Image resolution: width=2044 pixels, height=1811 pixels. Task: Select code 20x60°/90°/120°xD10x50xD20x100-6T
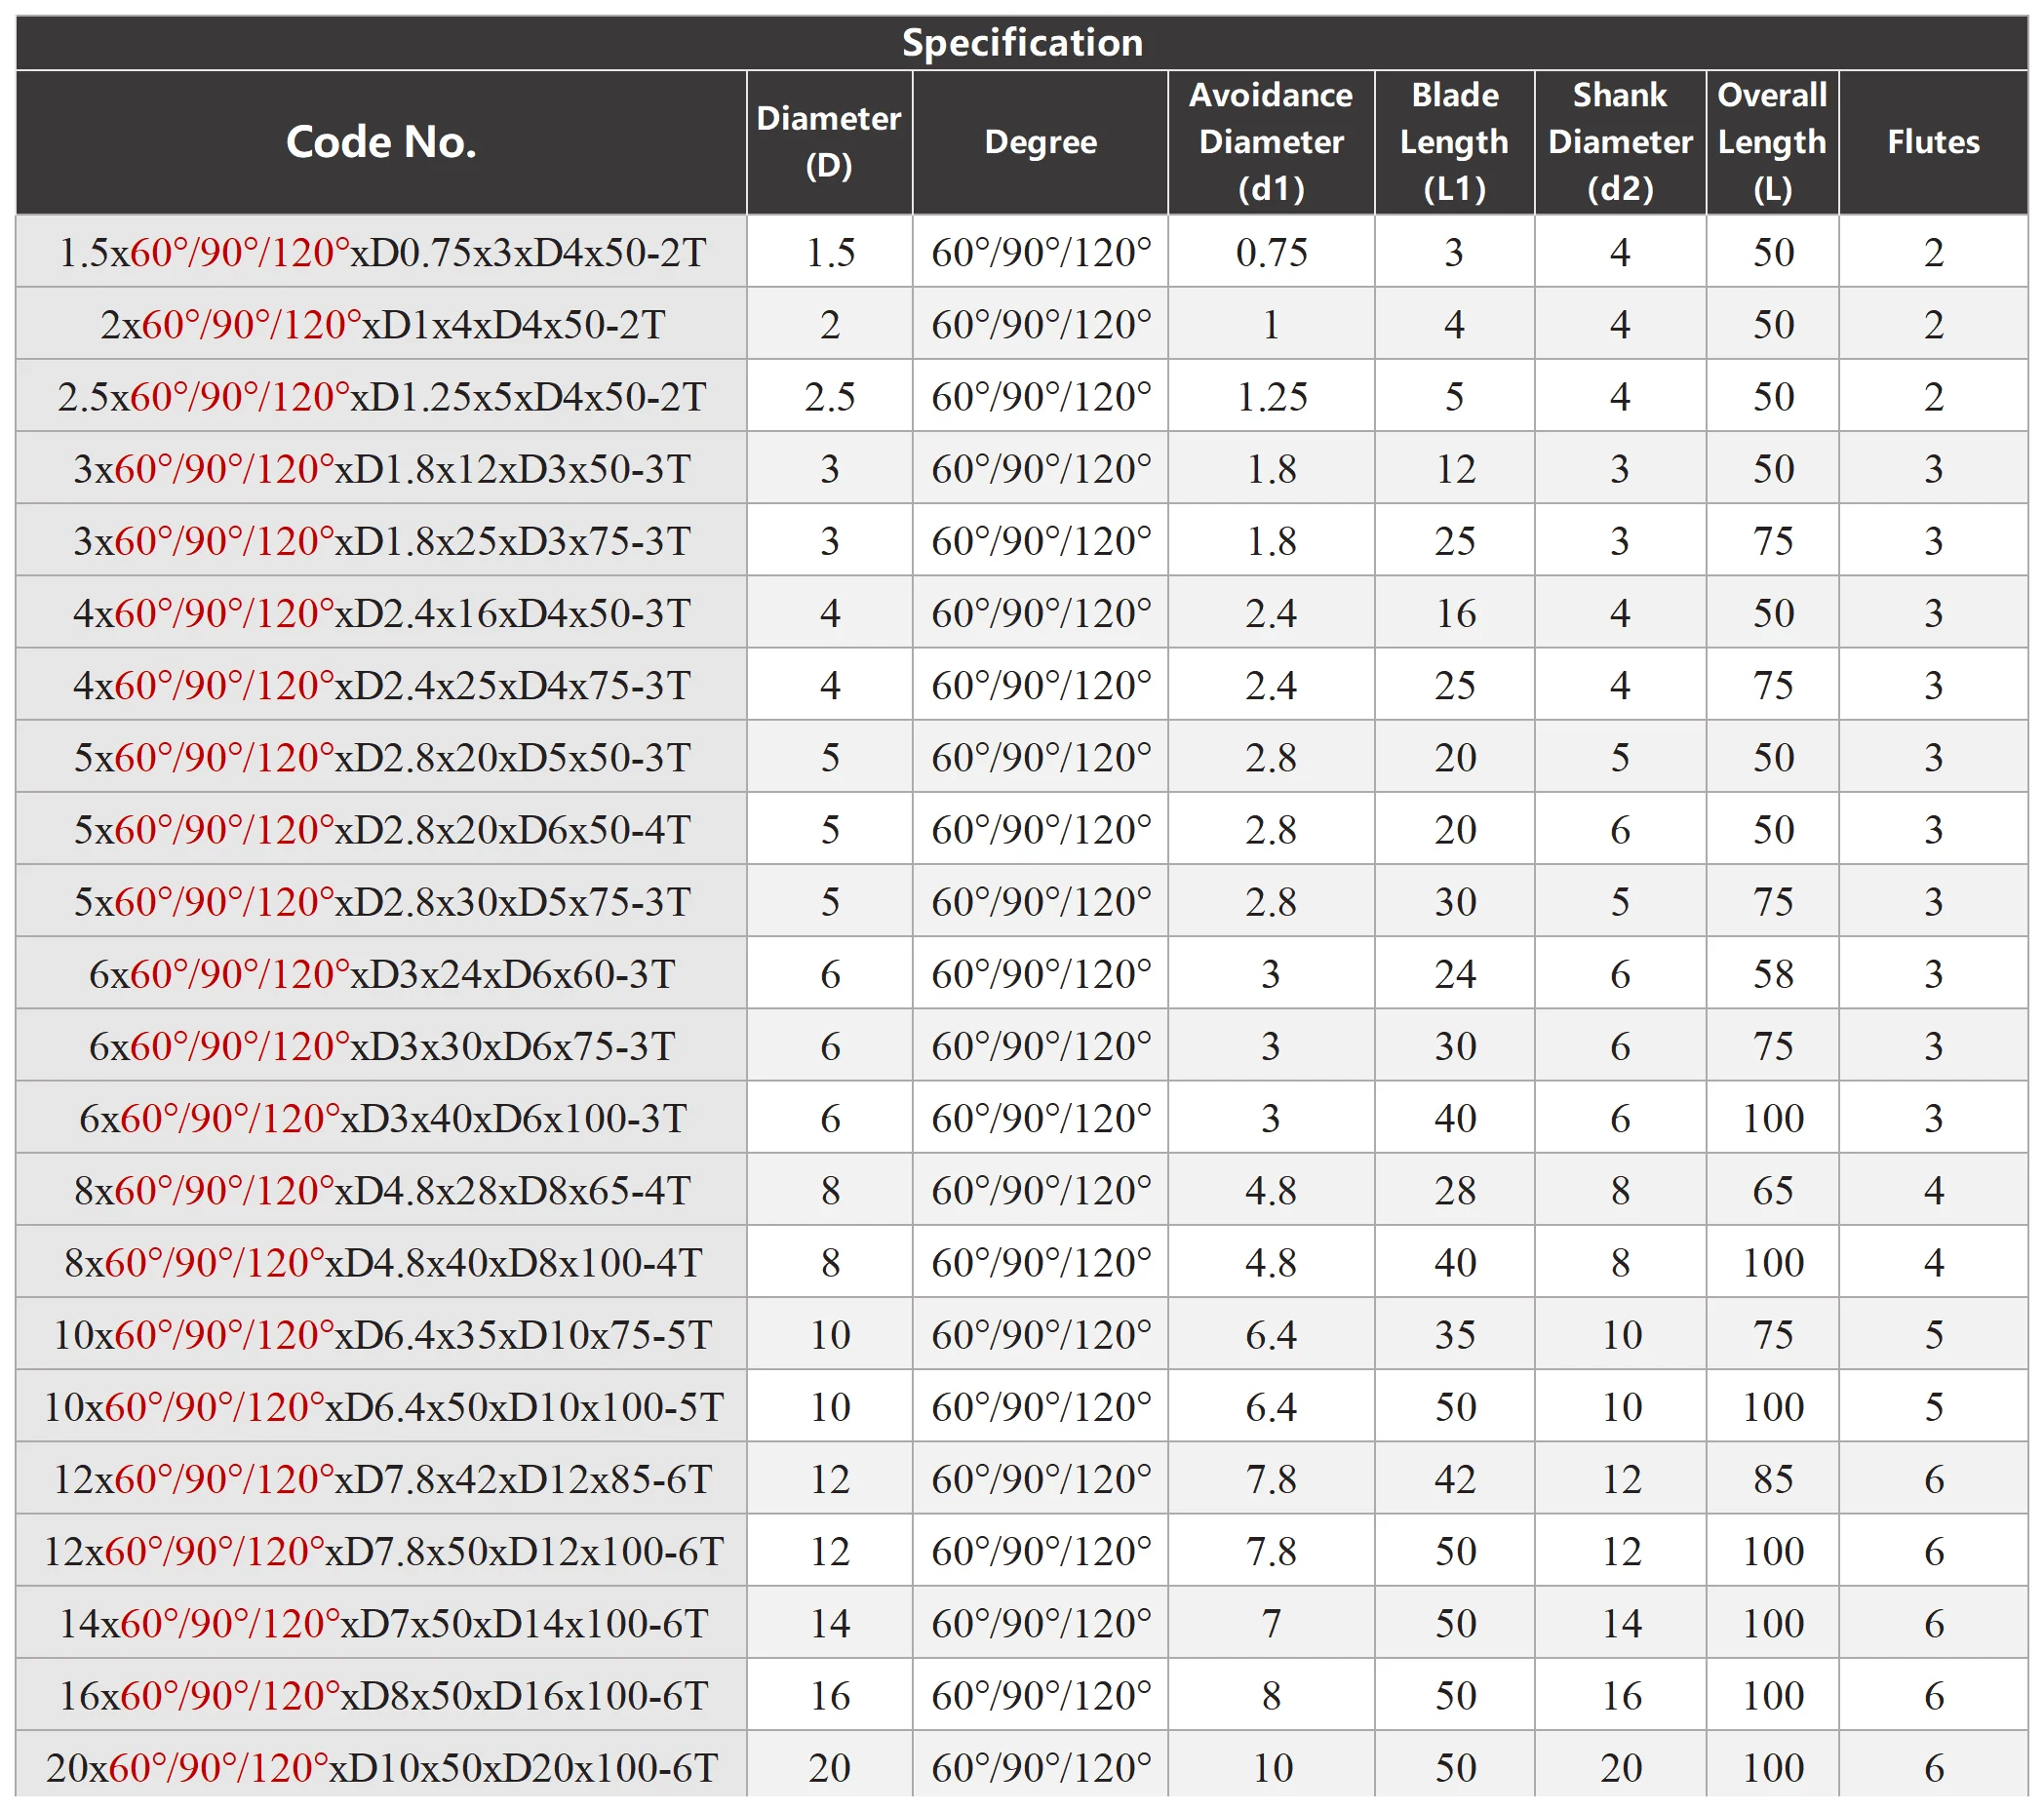click(x=382, y=1768)
